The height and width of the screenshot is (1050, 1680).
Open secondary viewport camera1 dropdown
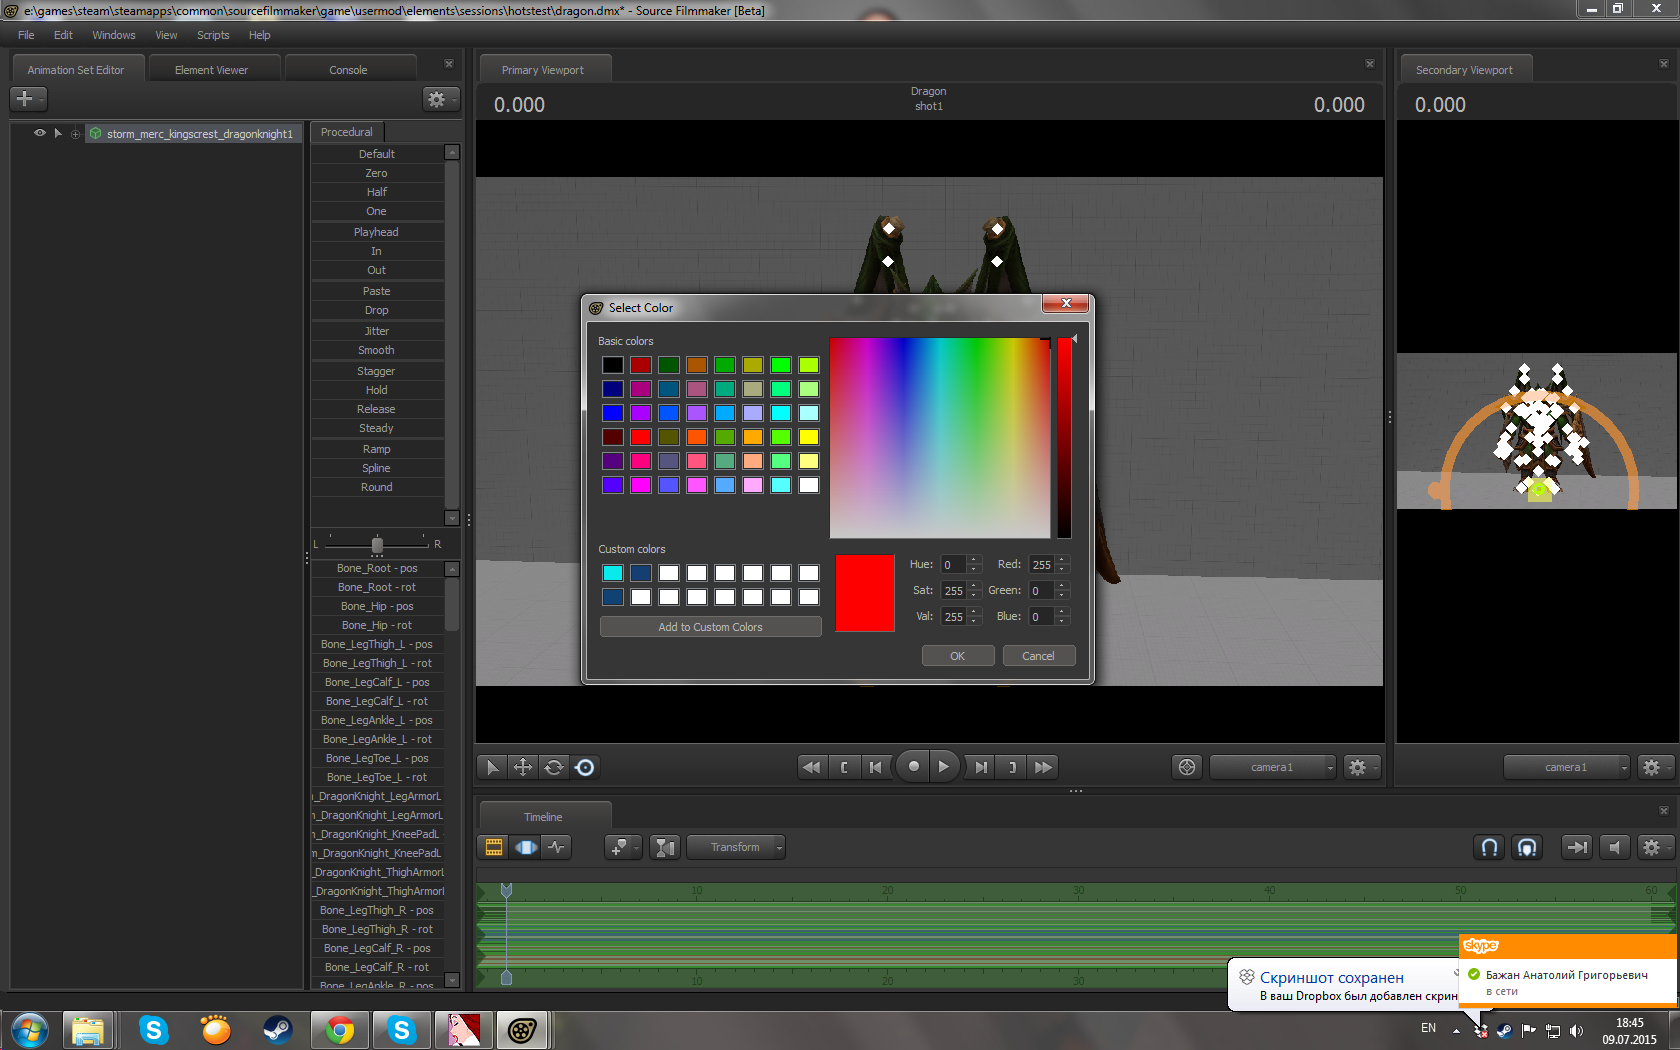point(1567,767)
